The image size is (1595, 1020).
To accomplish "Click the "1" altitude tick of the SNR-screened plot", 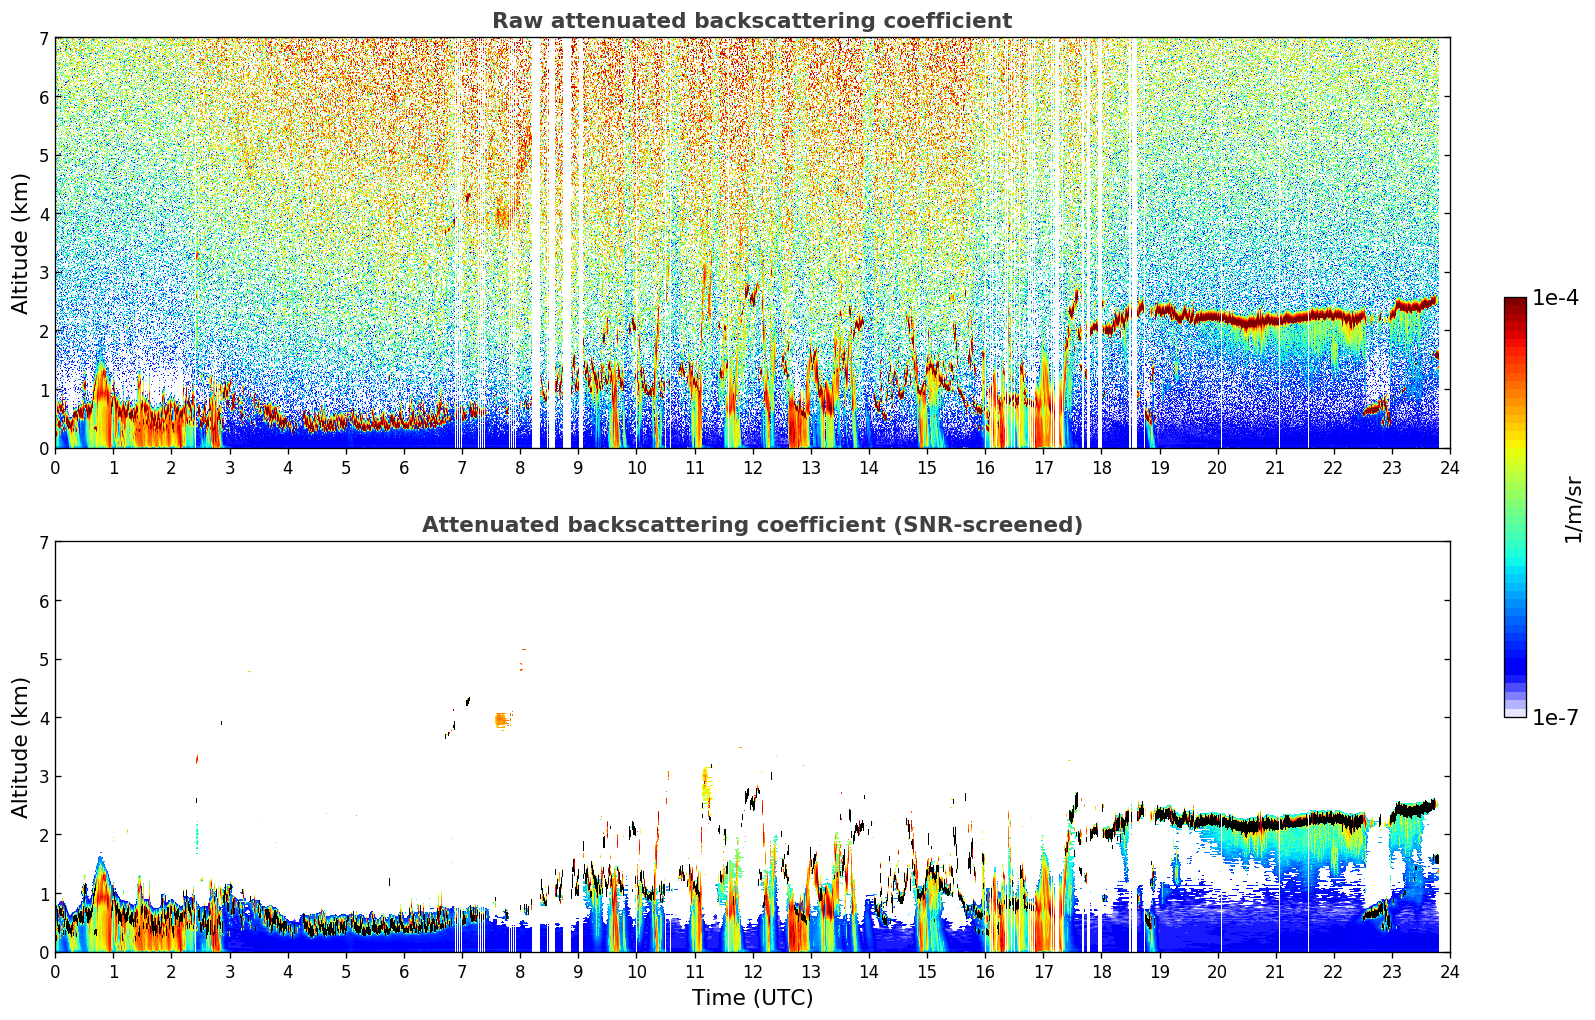I will coord(44,894).
